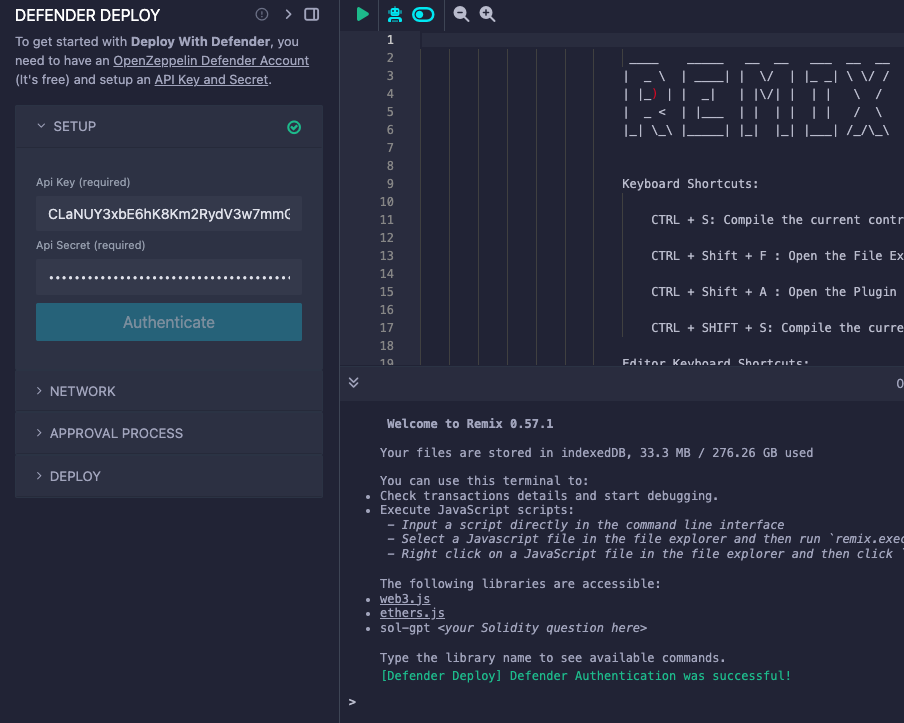Toggle the AI copilot switch in the toolbar

pyautogui.click(x=422, y=14)
